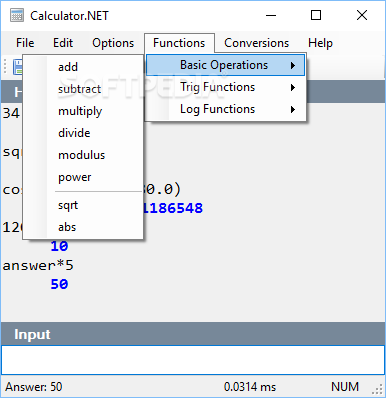Click the result value 50 in history
The height and width of the screenshot is (398, 386).
click(x=59, y=284)
